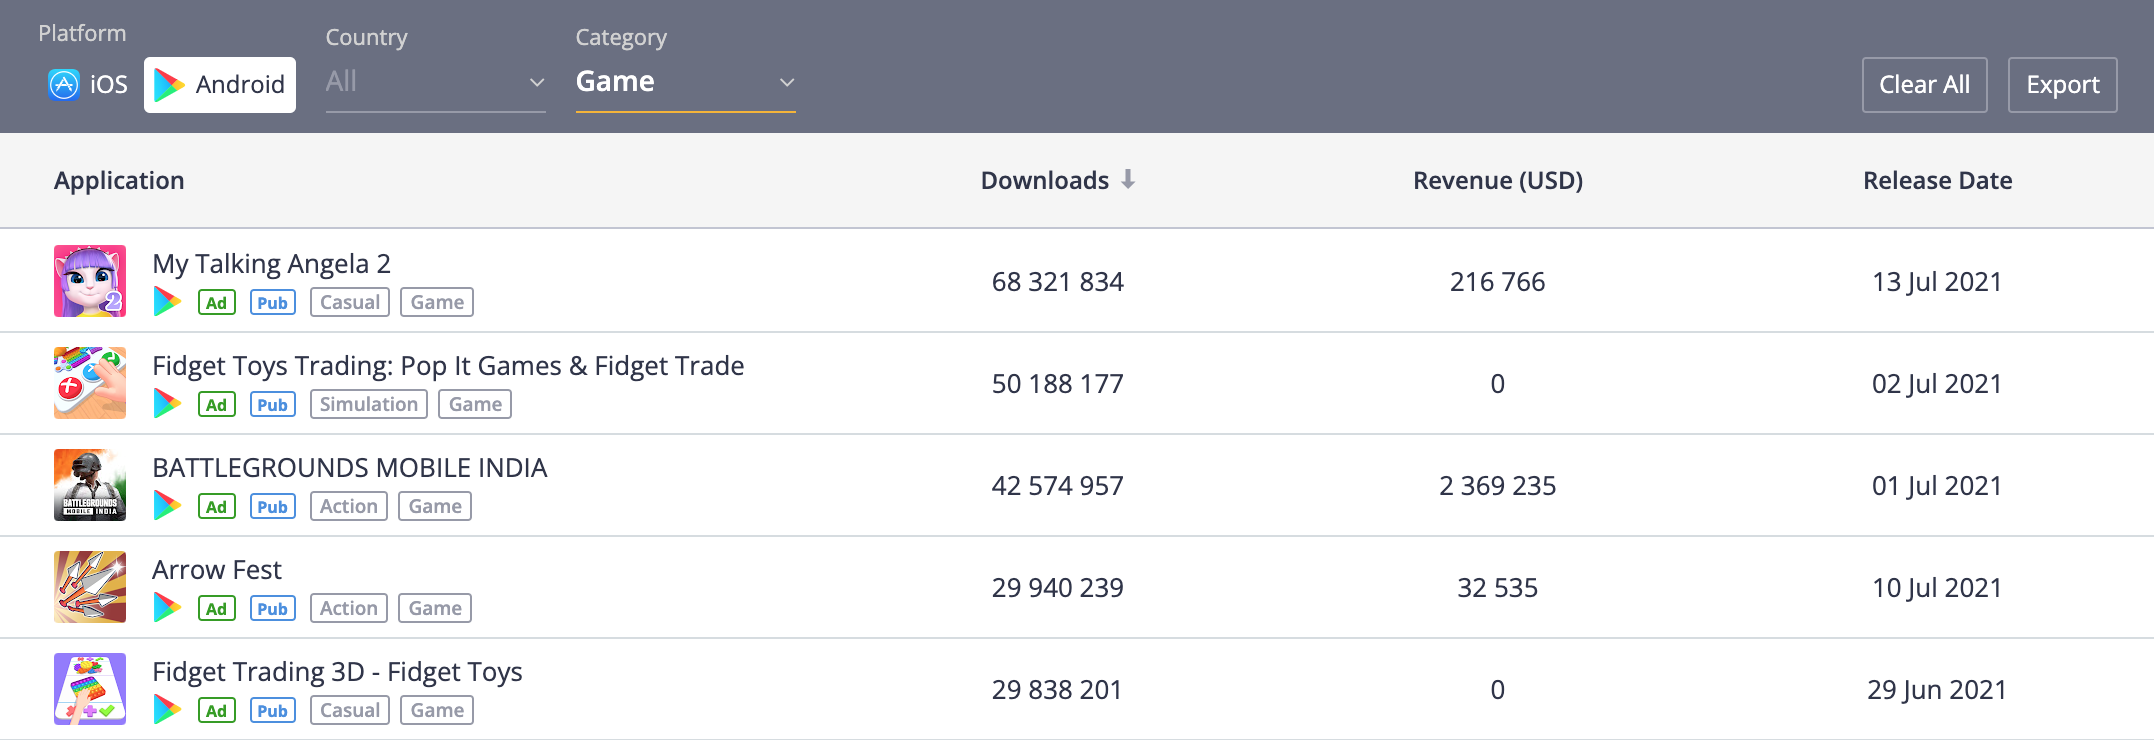Click the Clear All button
Image resolution: width=2154 pixels, height=740 pixels.
tap(1924, 85)
